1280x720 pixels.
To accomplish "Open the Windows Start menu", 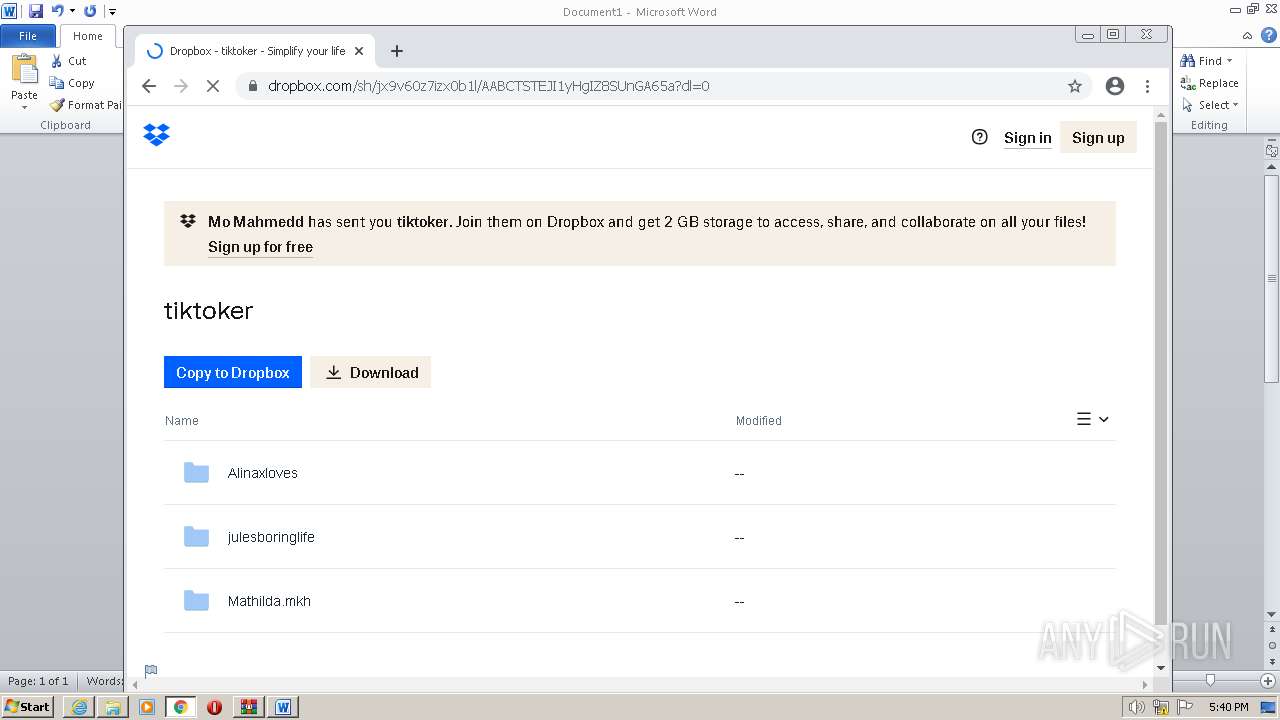I will coord(27,707).
